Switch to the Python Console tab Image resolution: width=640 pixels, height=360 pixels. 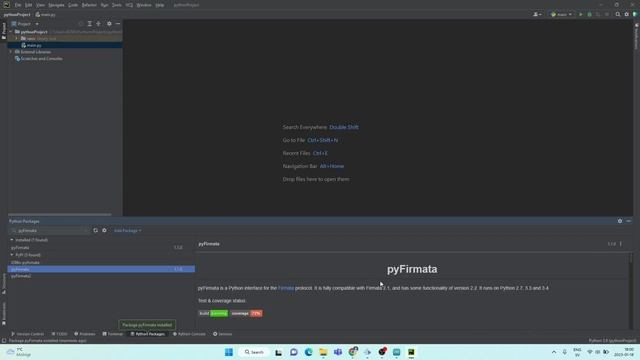pos(189,334)
